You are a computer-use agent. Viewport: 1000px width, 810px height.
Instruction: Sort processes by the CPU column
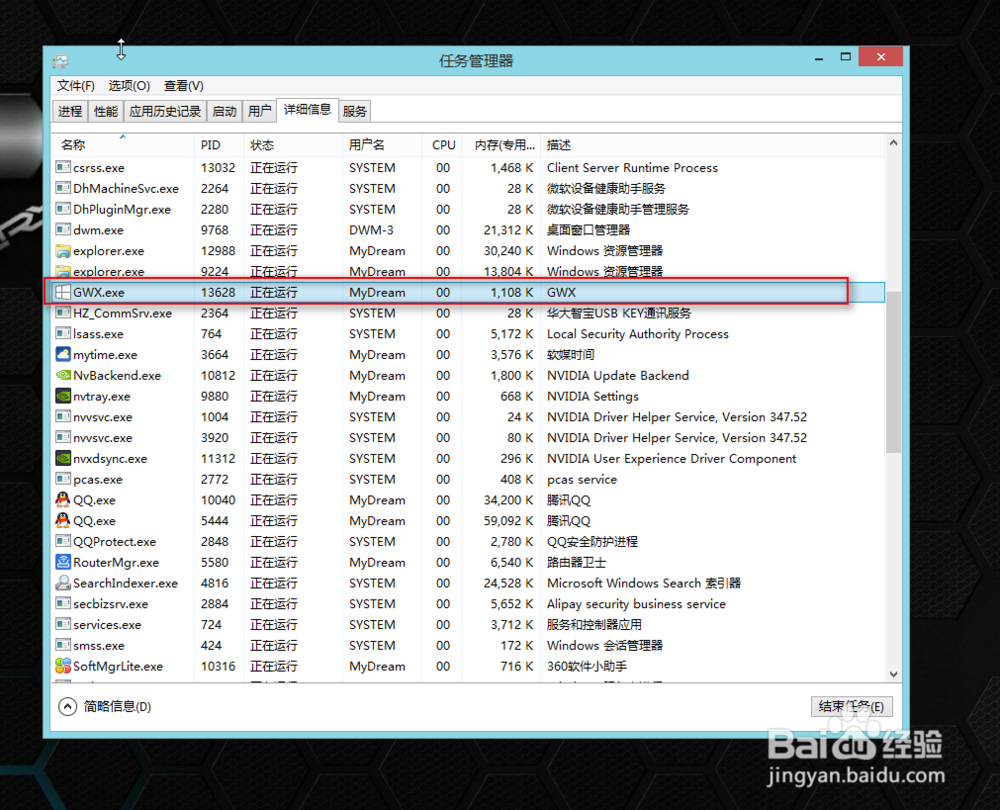point(443,144)
